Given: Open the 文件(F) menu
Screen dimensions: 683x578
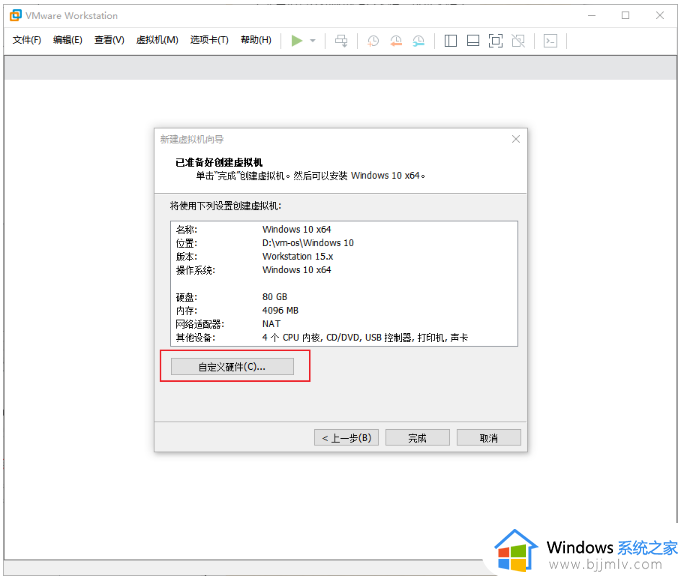Looking at the screenshot, I should 27,40.
